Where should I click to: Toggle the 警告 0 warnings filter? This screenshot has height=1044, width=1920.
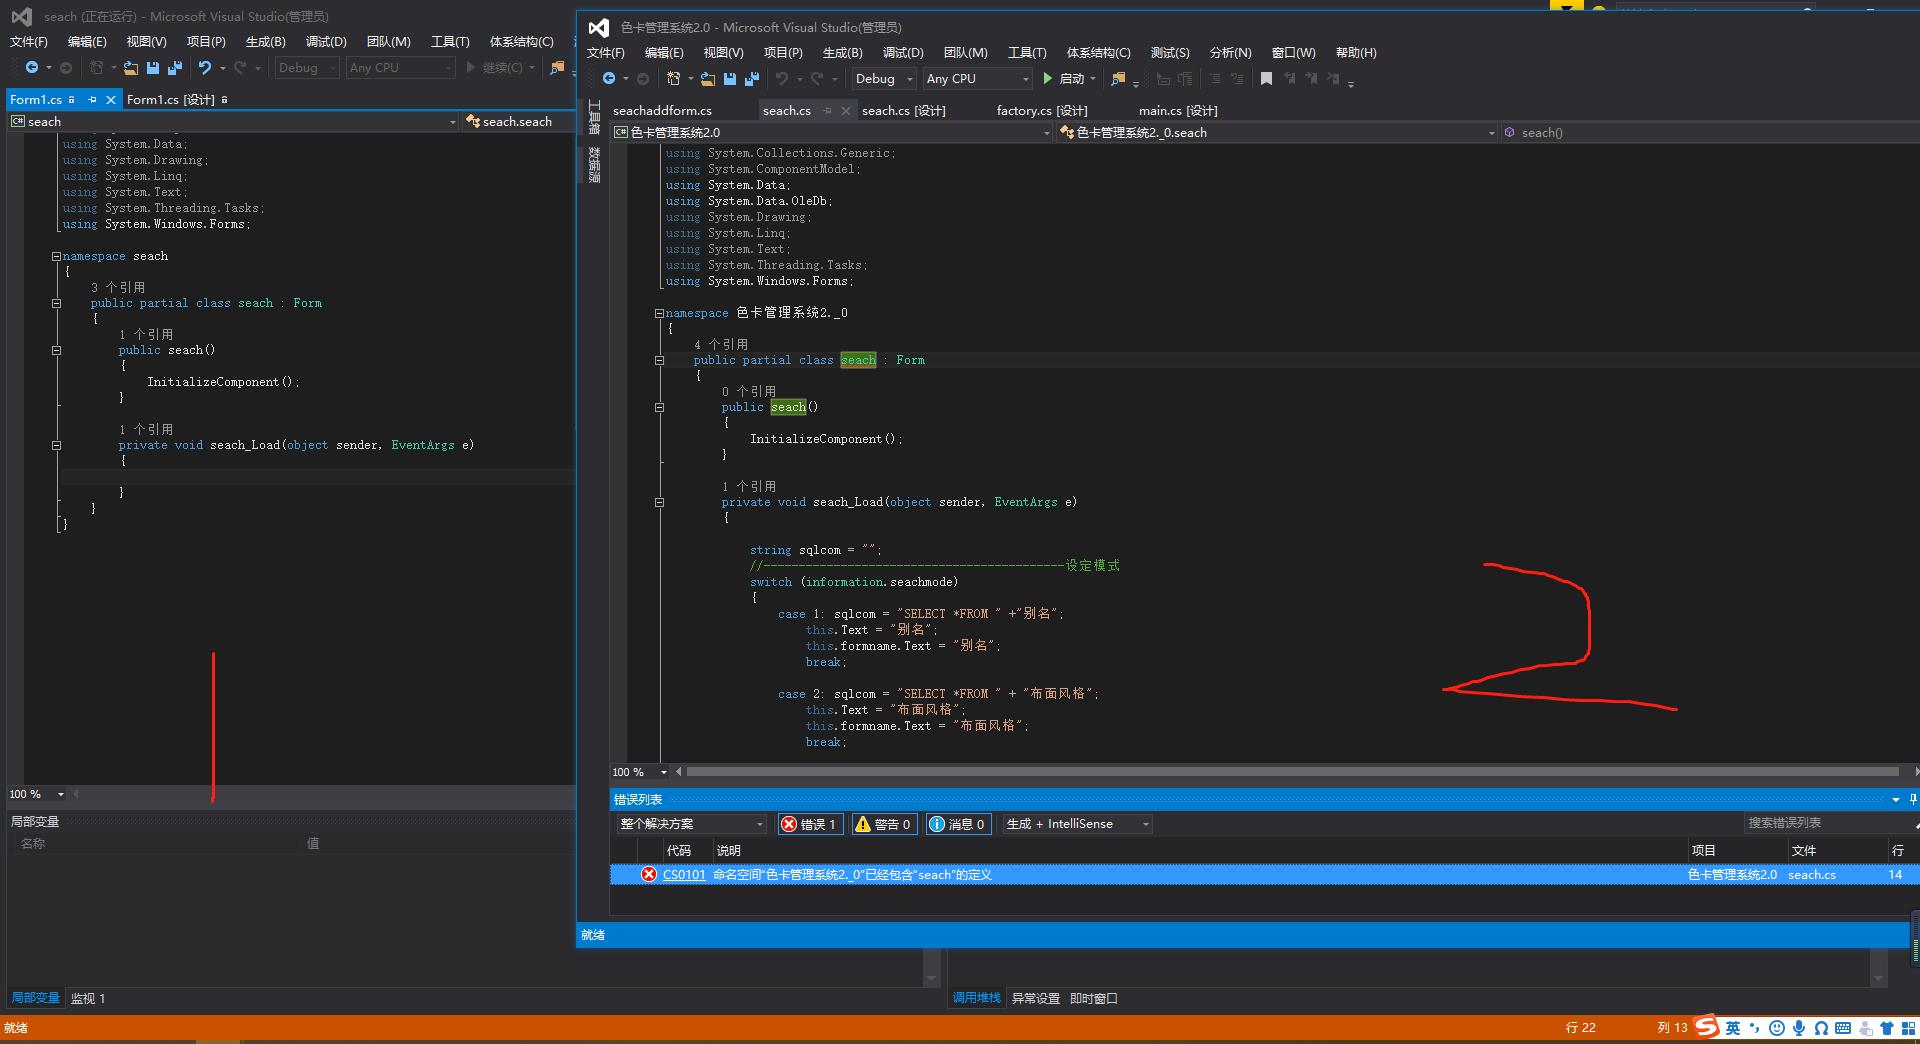click(x=883, y=824)
